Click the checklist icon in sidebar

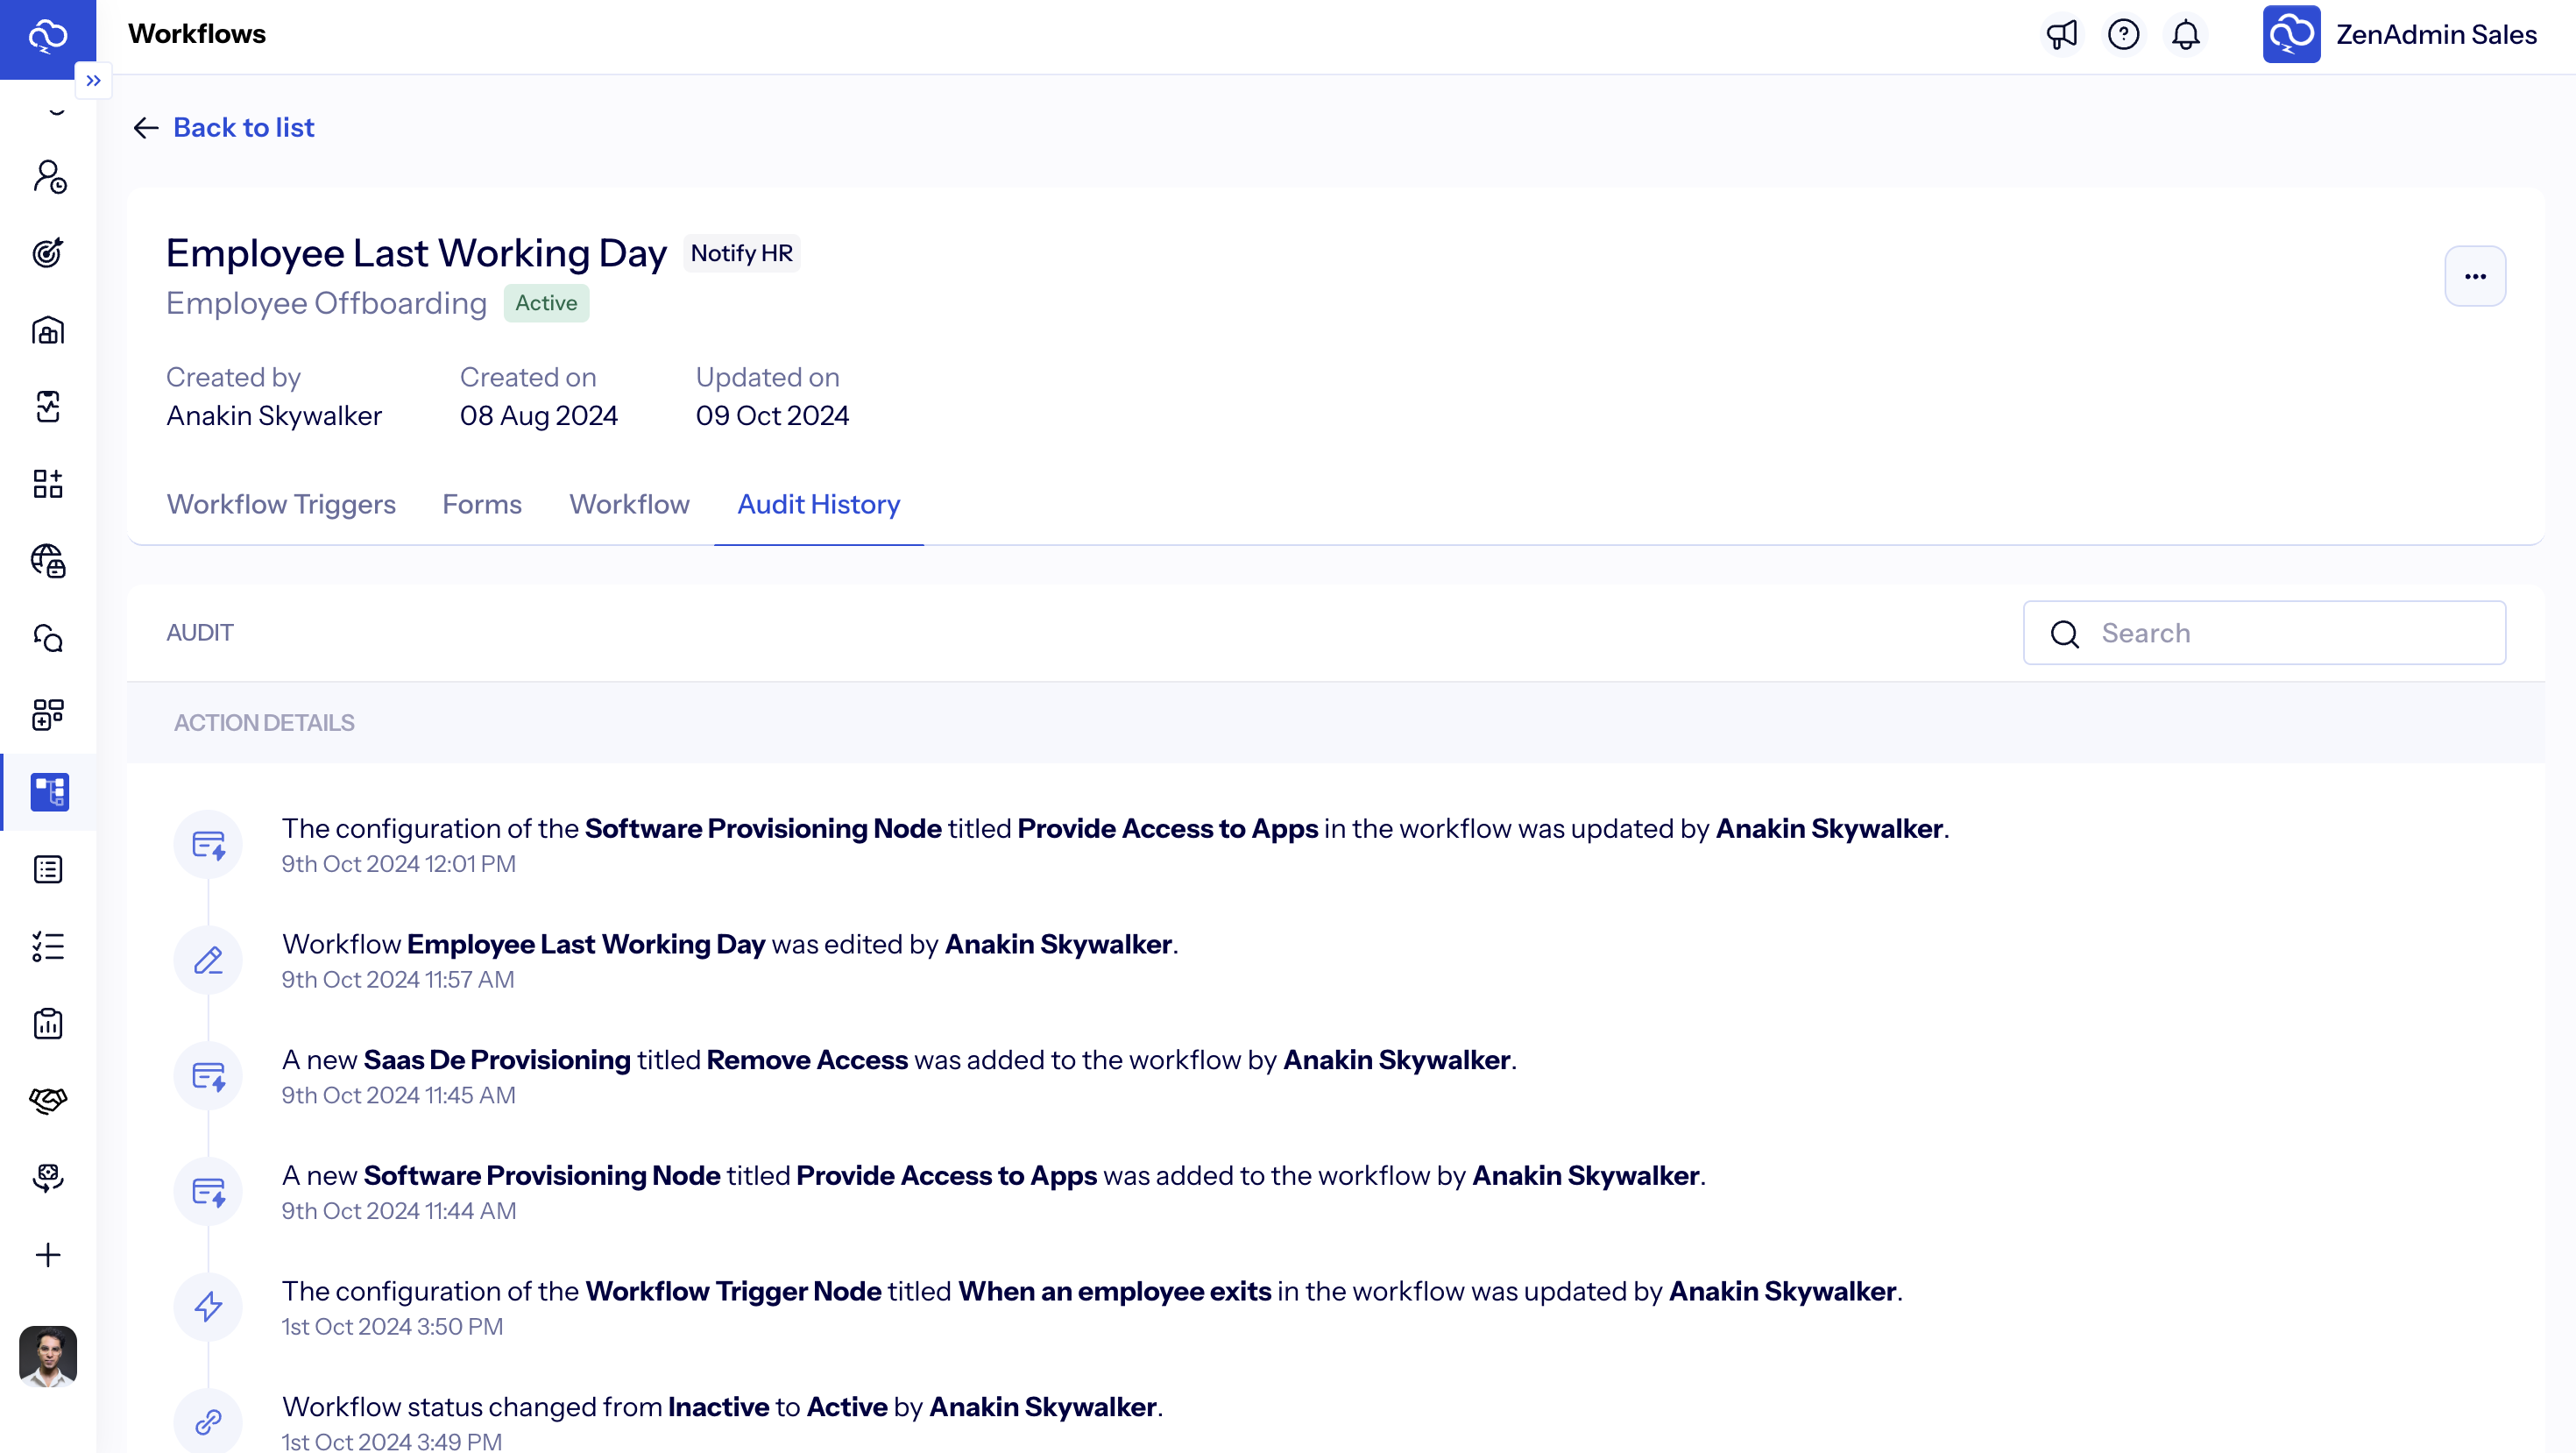pos(48,947)
